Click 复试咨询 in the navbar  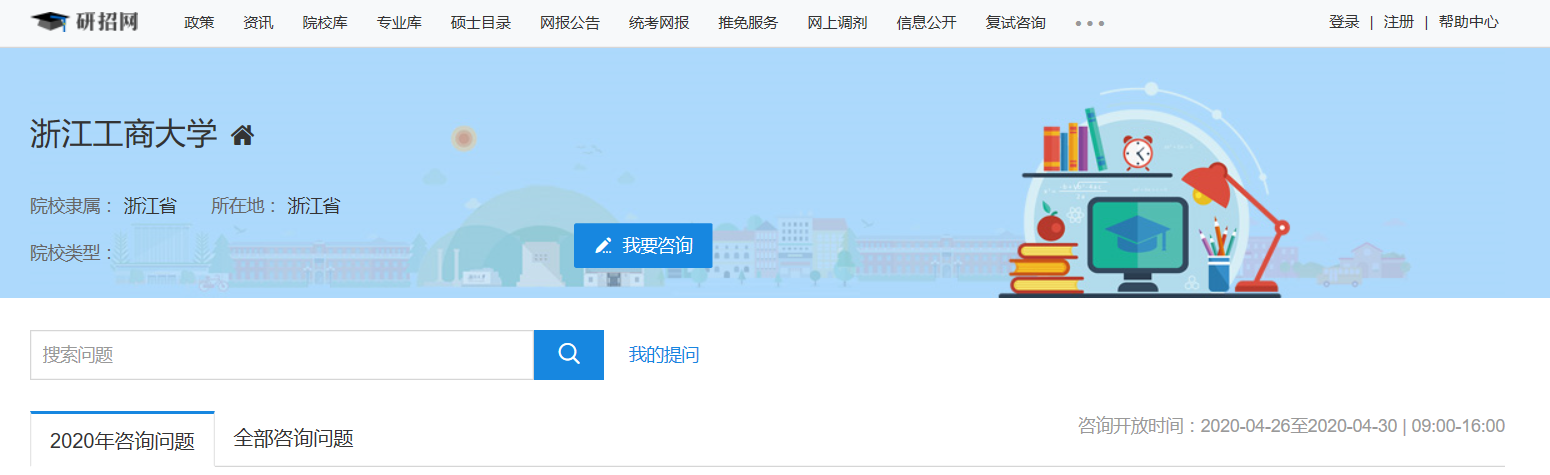point(1016,23)
